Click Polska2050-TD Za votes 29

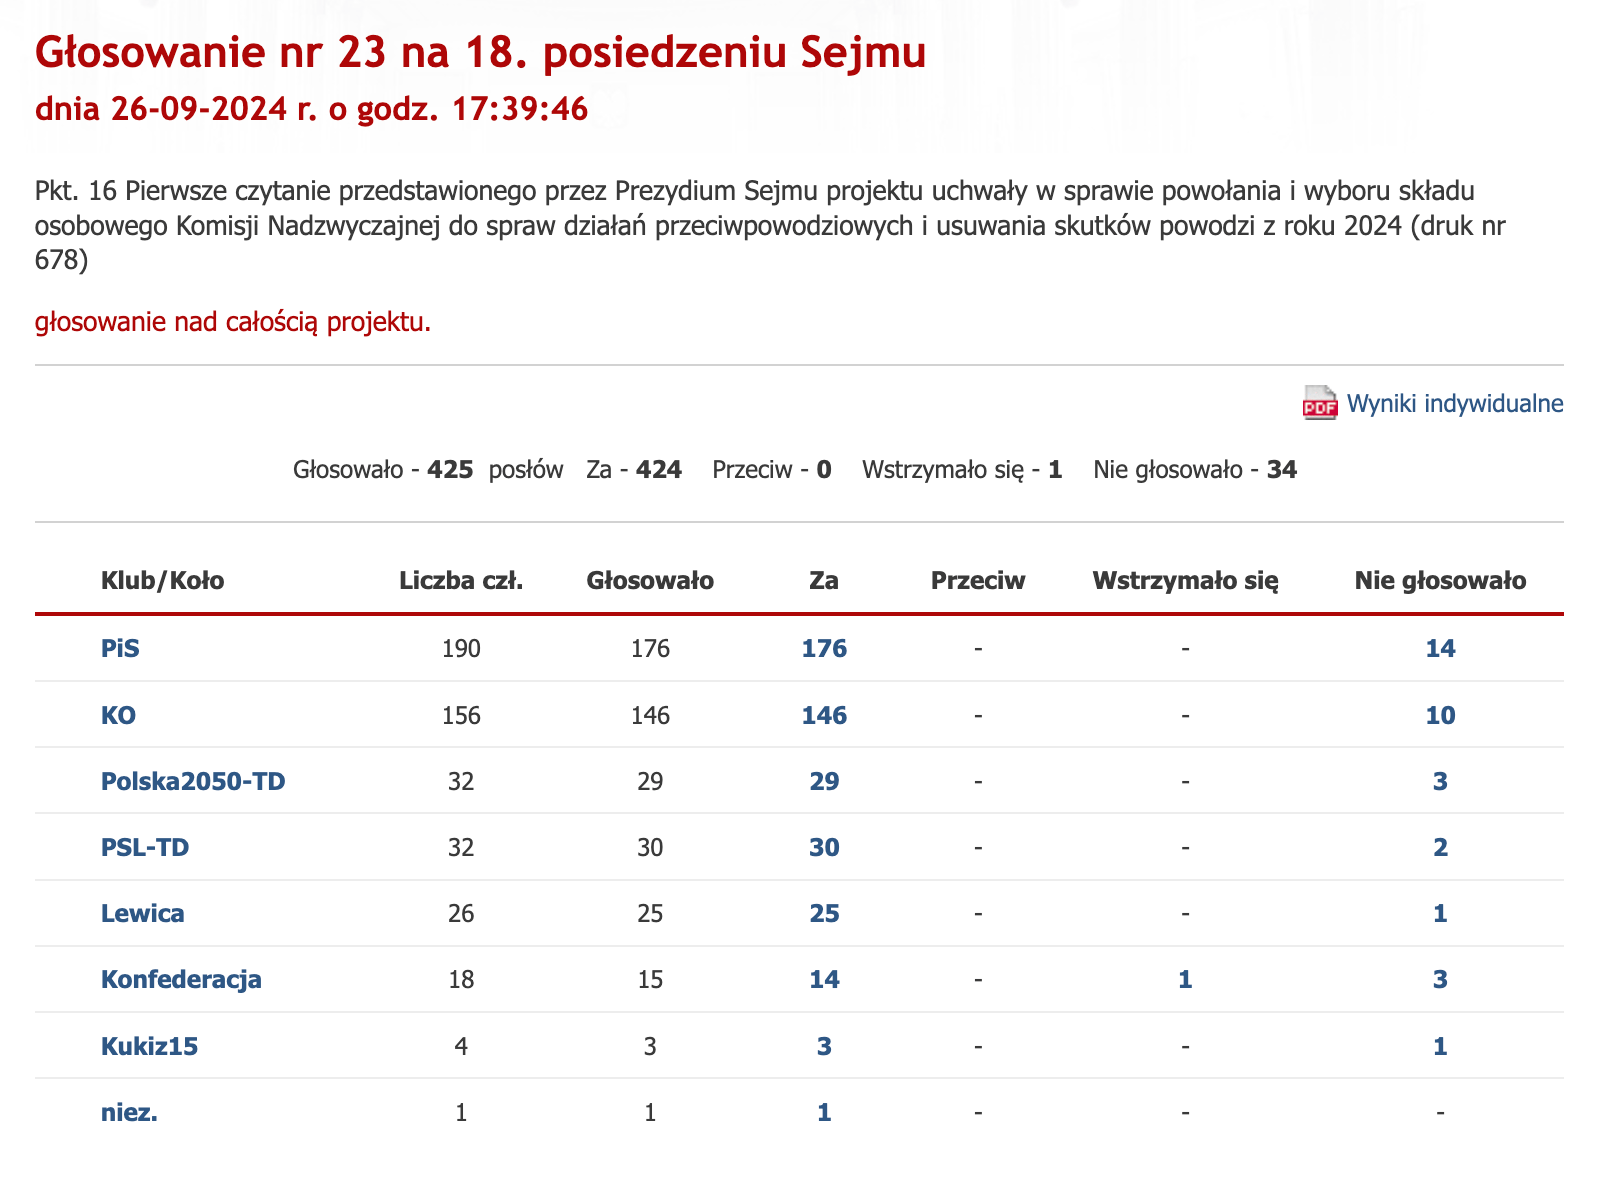tap(824, 781)
